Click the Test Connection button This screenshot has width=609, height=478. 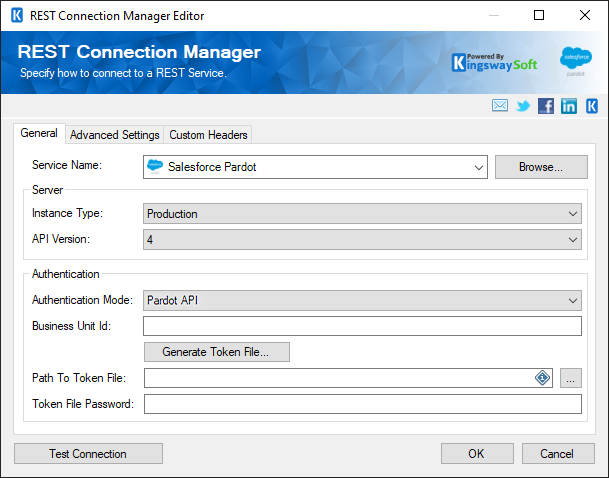tap(88, 454)
